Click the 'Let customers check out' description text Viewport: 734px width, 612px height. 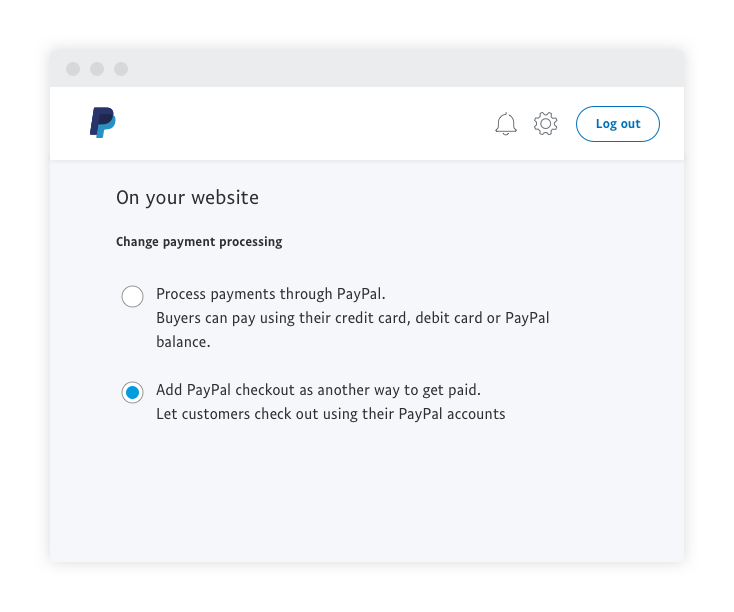click(x=330, y=414)
